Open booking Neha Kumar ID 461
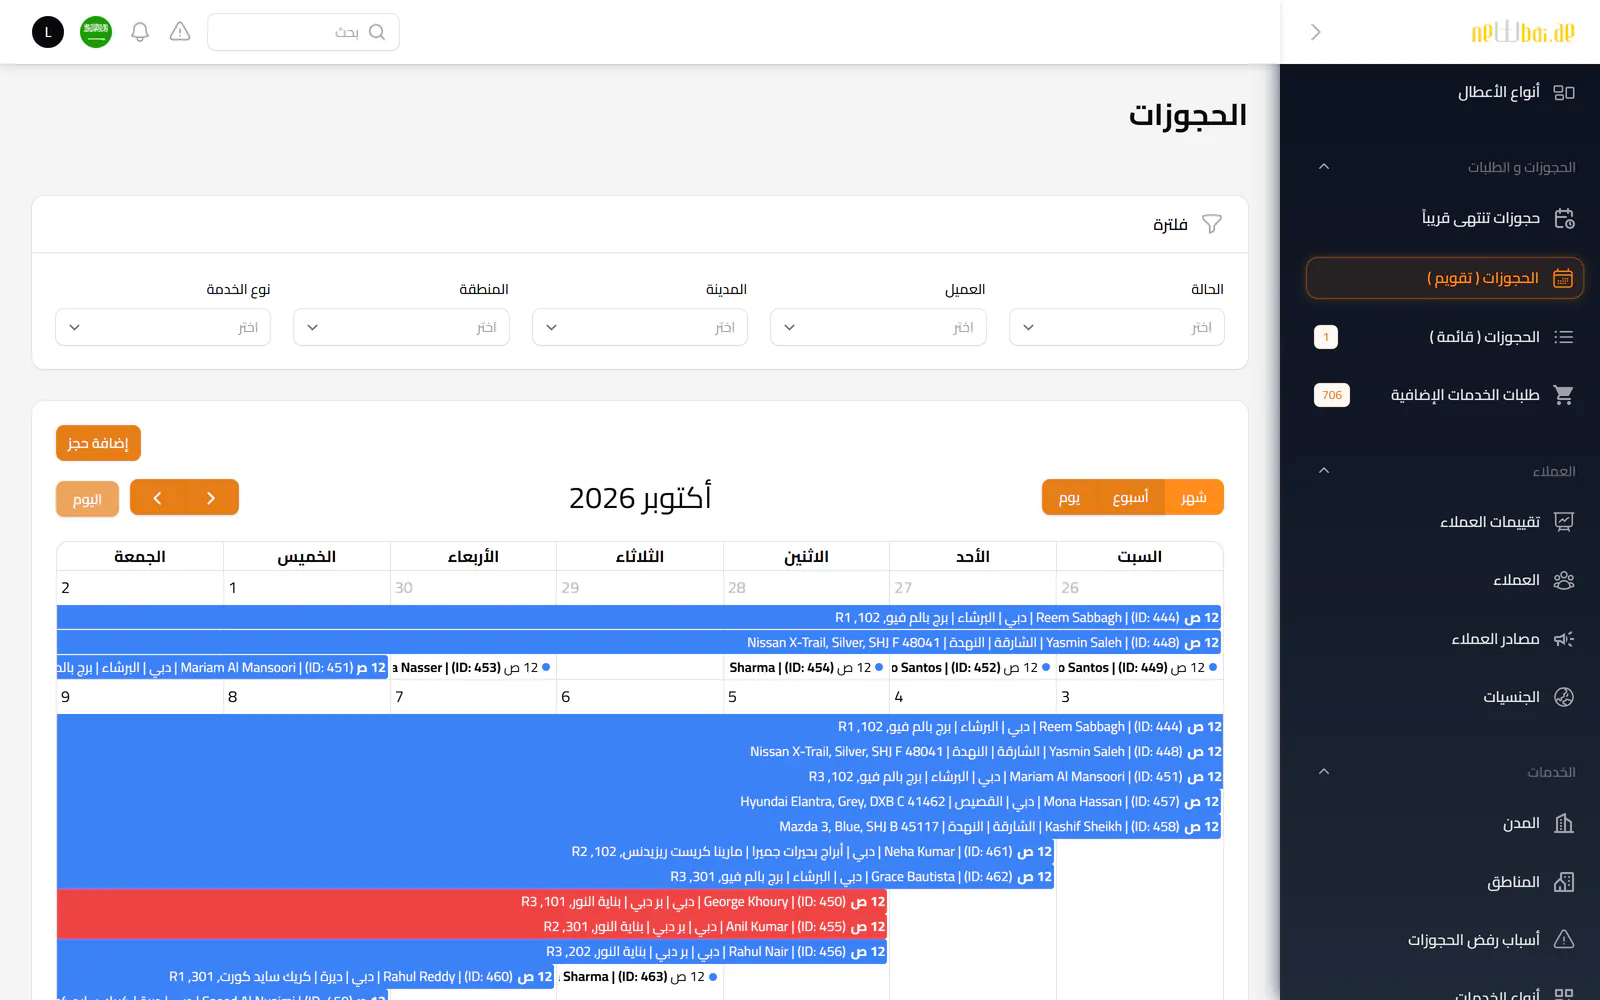1600x1000 pixels. coord(555,852)
